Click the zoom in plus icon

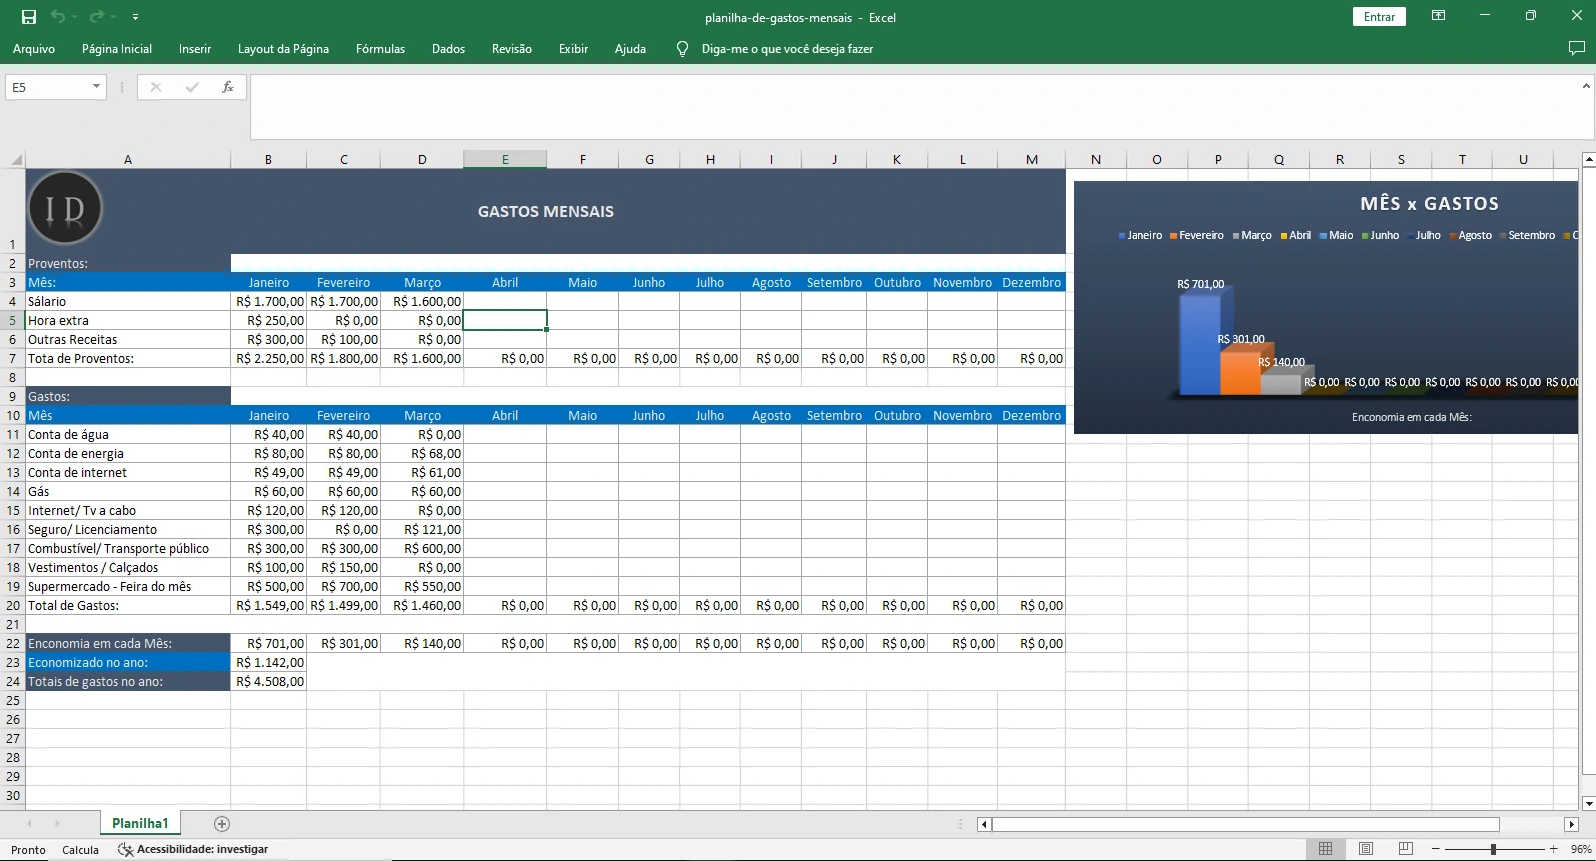click(1553, 849)
